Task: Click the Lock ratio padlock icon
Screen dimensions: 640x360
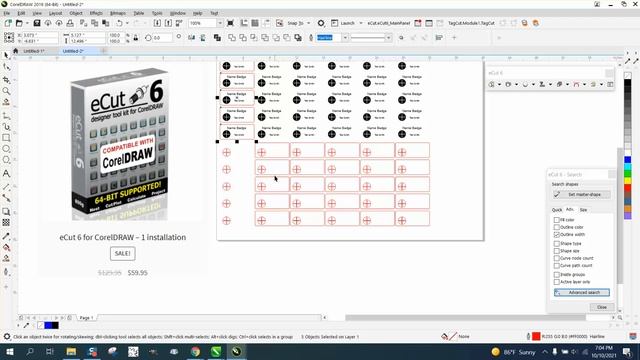Action: pyautogui.click(x=136, y=38)
